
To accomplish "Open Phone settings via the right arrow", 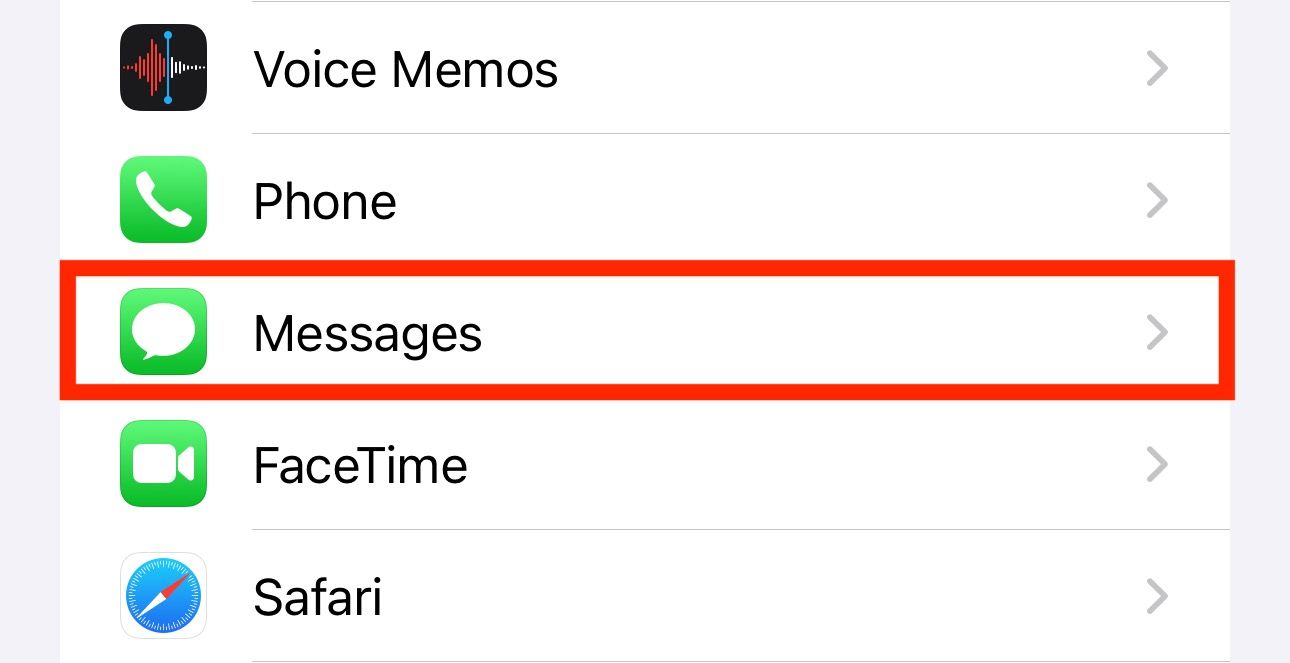I will [1157, 200].
